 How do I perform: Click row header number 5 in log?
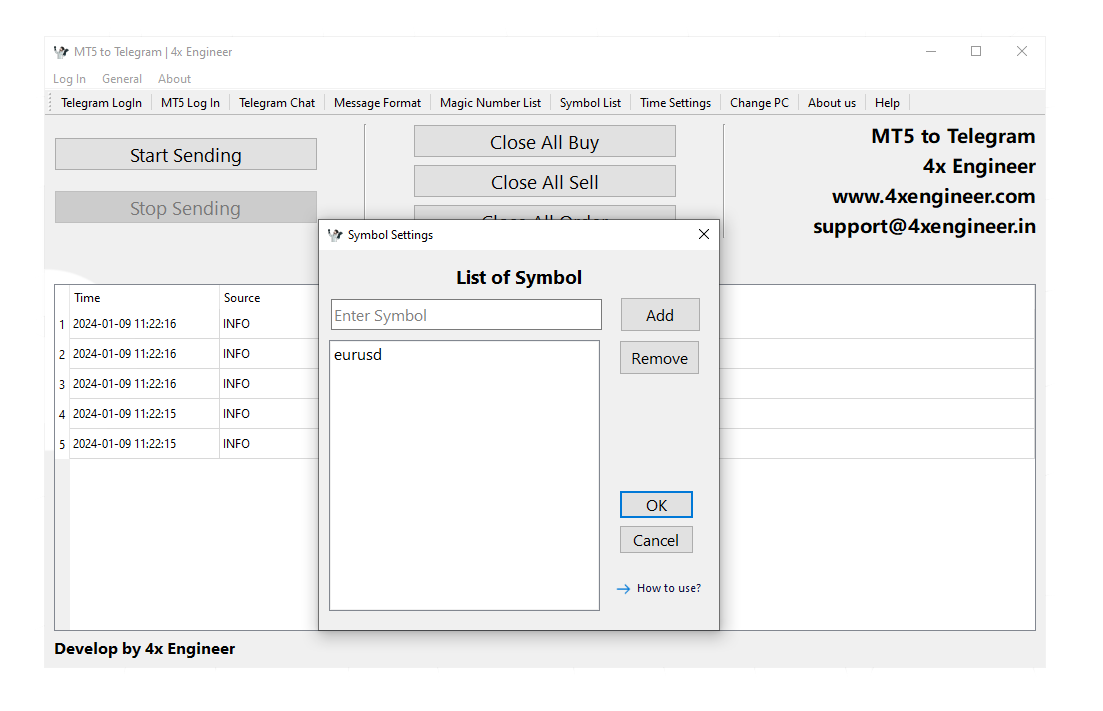pos(62,444)
